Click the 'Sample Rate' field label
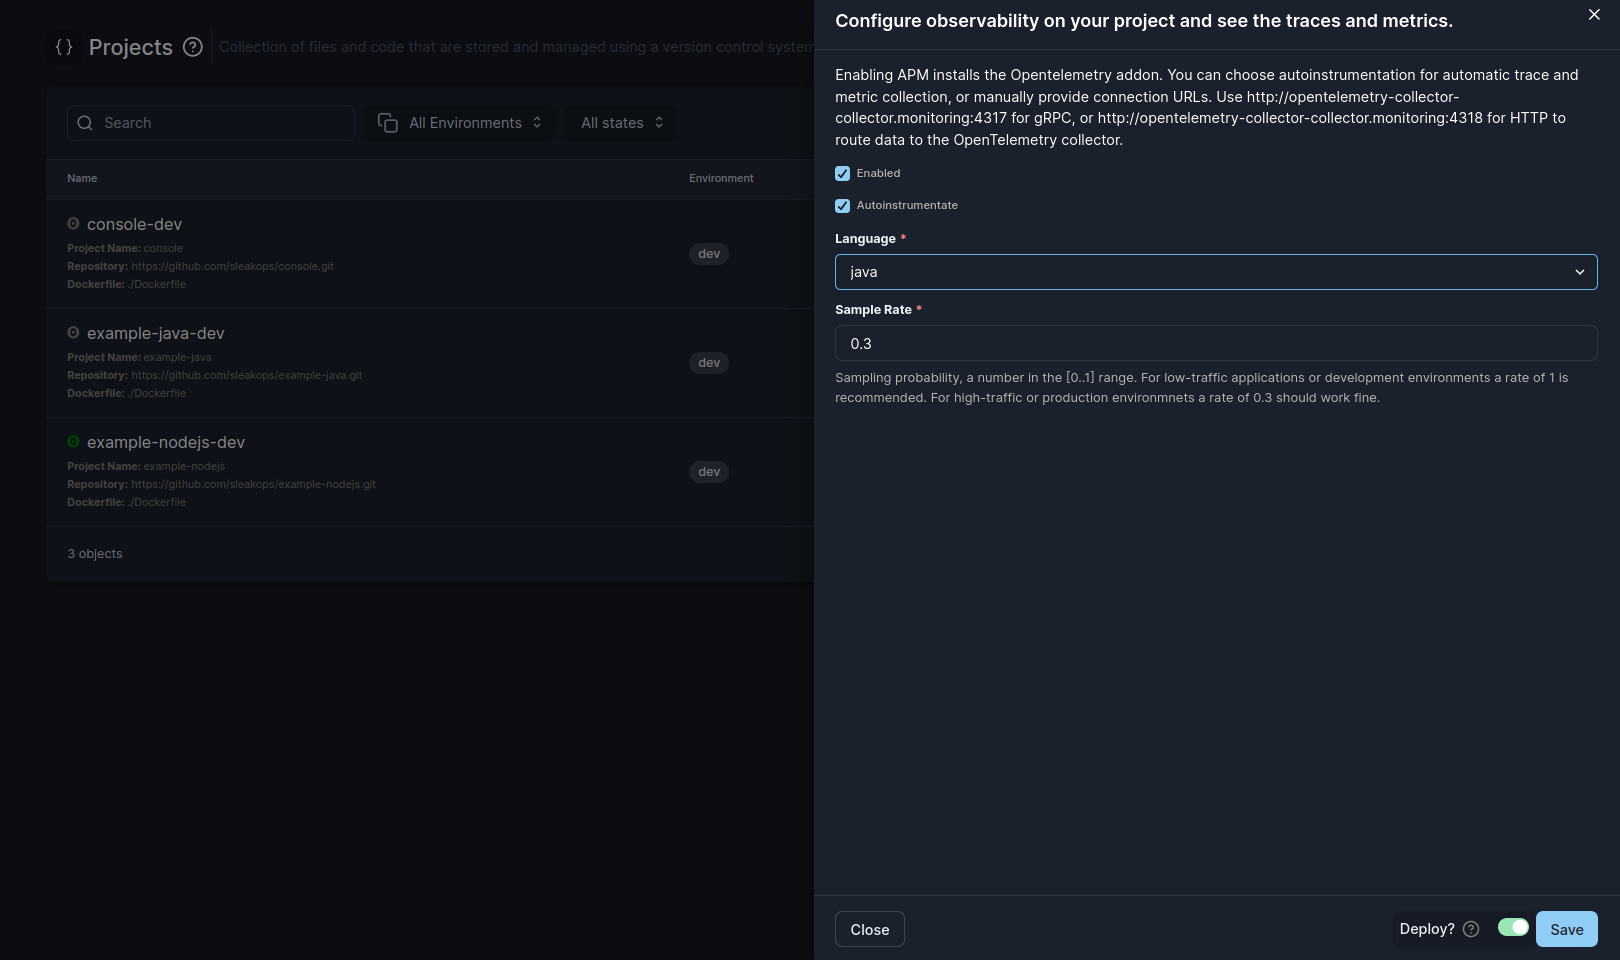The image size is (1620, 960). click(x=873, y=310)
